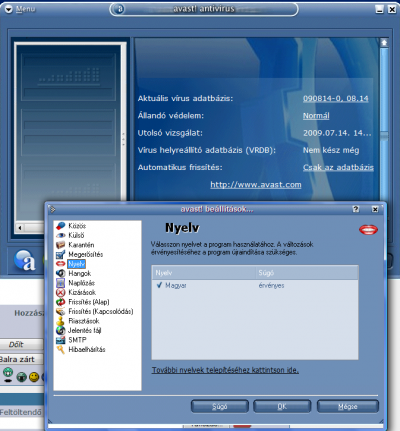
Task: Click the scroll up arrow in avast main panel
Action: point(384,43)
